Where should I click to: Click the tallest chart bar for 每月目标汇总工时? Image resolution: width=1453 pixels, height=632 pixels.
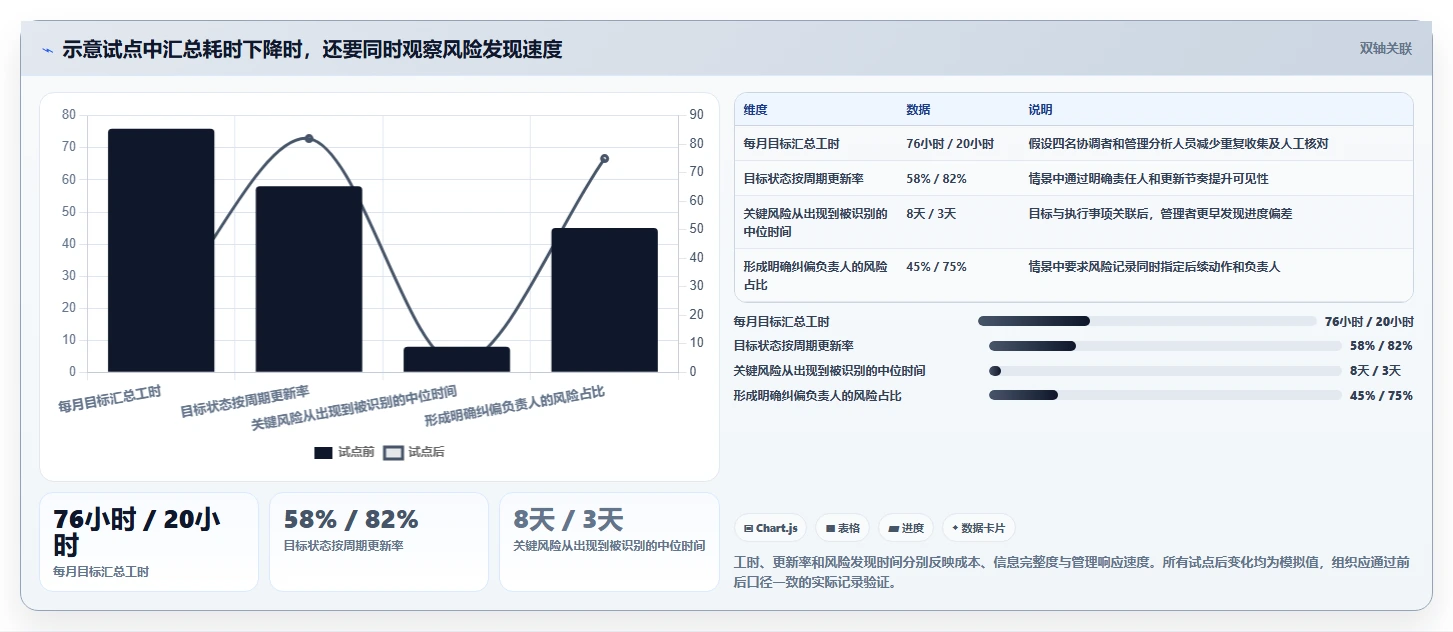click(161, 250)
